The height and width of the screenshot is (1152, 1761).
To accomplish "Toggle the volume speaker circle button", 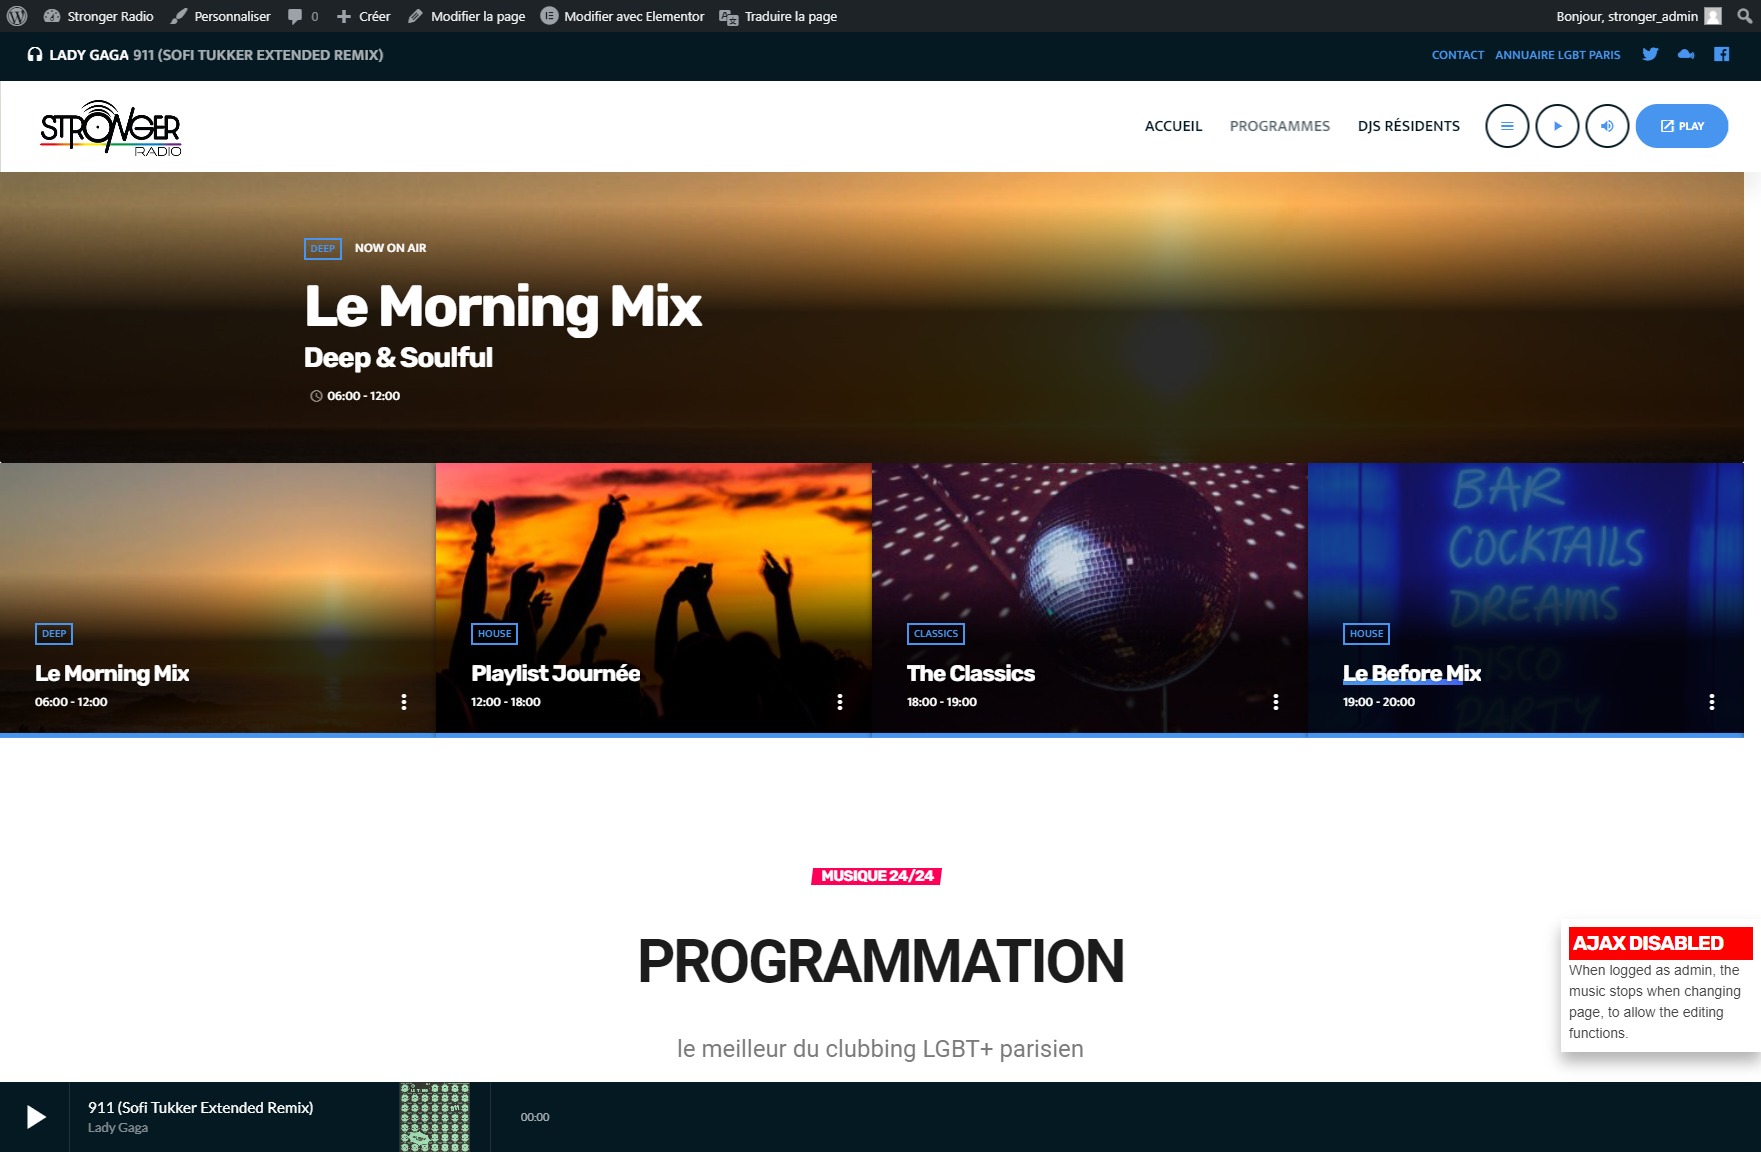I will point(1606,126).
